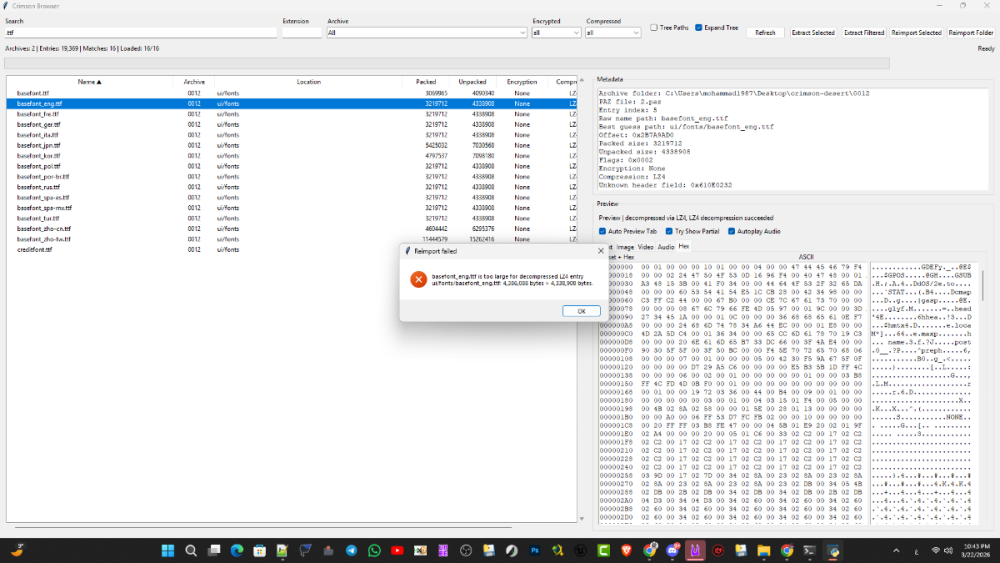The image size is (1000, 563).
Task: Switch to the Audio preview tab
Action: tap(665, 247)
